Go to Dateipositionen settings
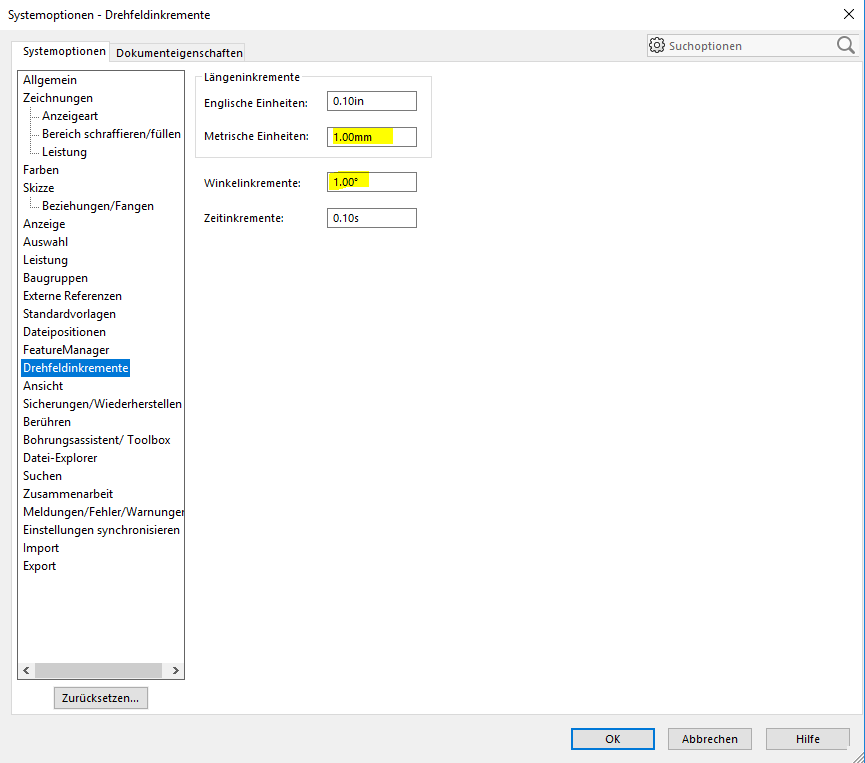865x763 pixels. (64, 332)
